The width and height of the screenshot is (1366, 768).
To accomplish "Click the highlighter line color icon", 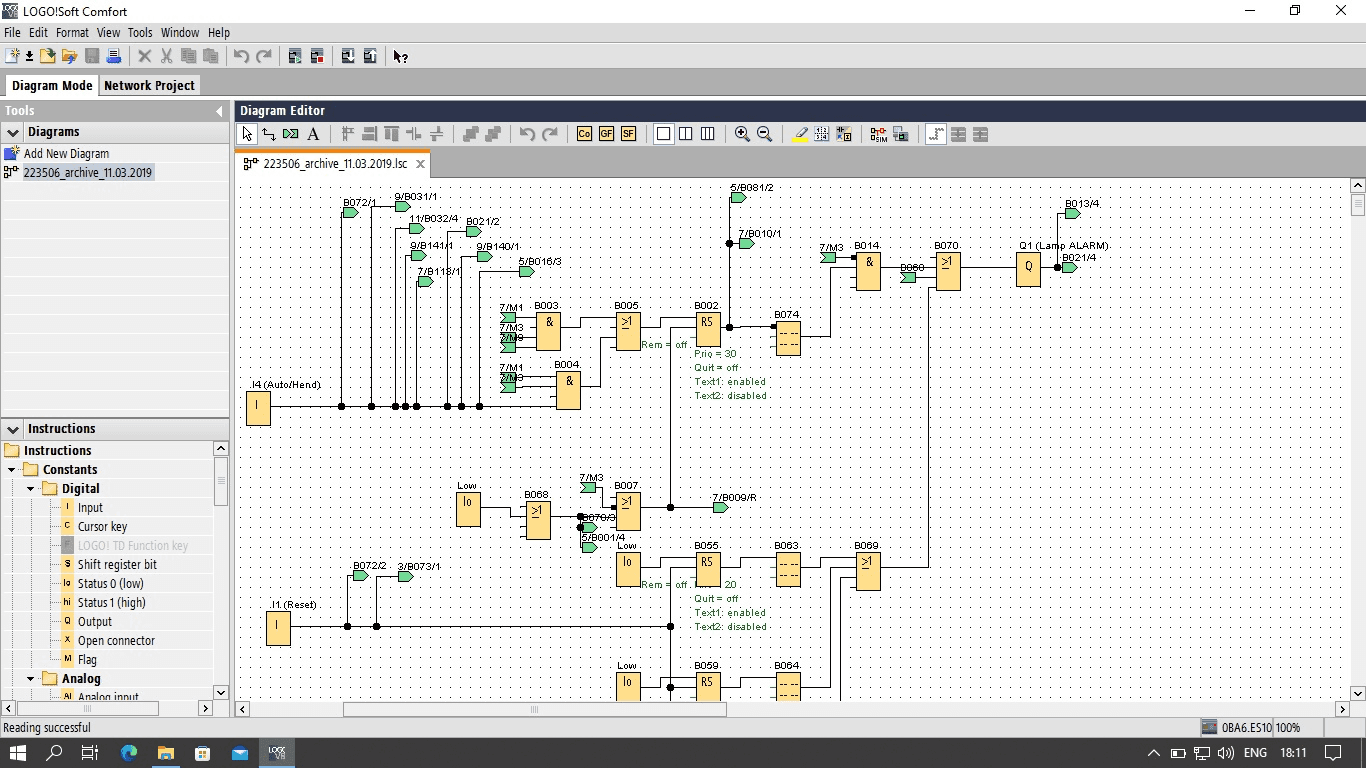I will (x=800, y=134).
